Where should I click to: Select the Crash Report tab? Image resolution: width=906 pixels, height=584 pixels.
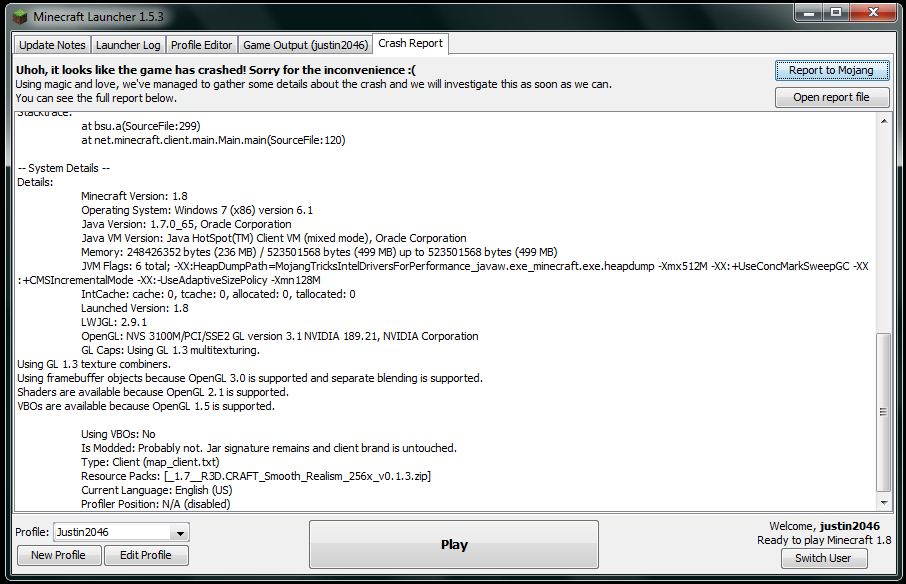point(410,43)
